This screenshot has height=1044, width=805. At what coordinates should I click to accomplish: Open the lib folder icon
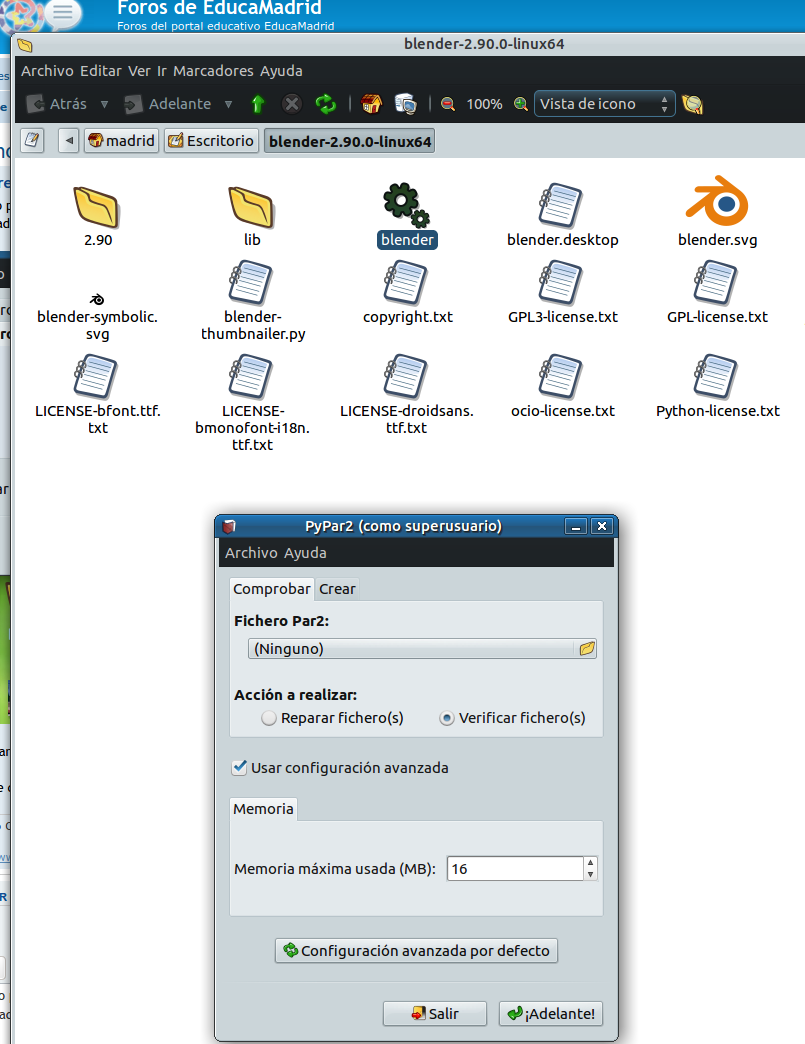pos(251,207)
